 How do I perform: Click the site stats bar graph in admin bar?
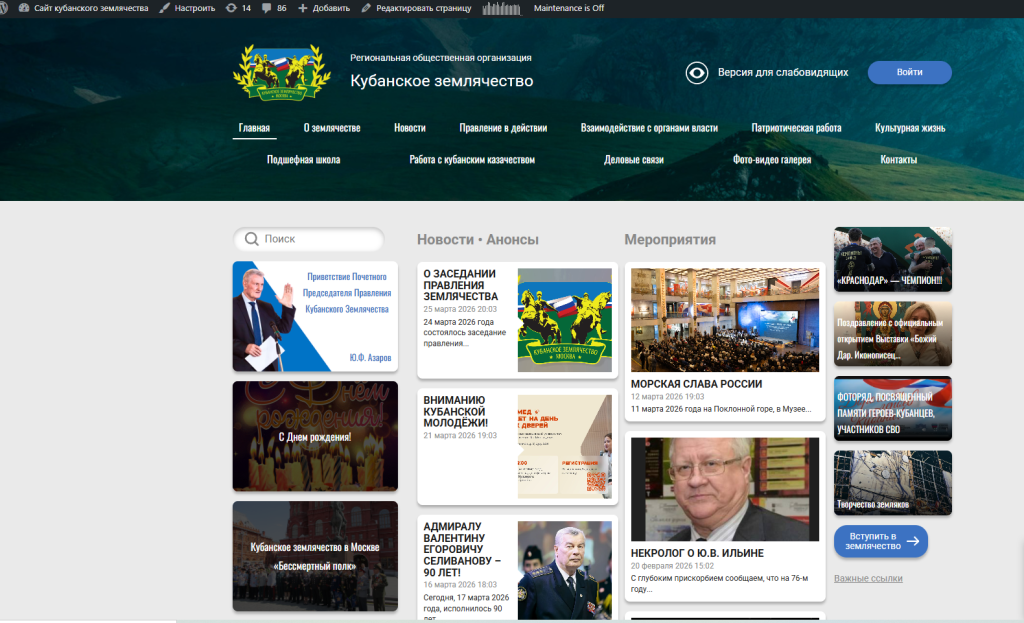tap(501, 8)
